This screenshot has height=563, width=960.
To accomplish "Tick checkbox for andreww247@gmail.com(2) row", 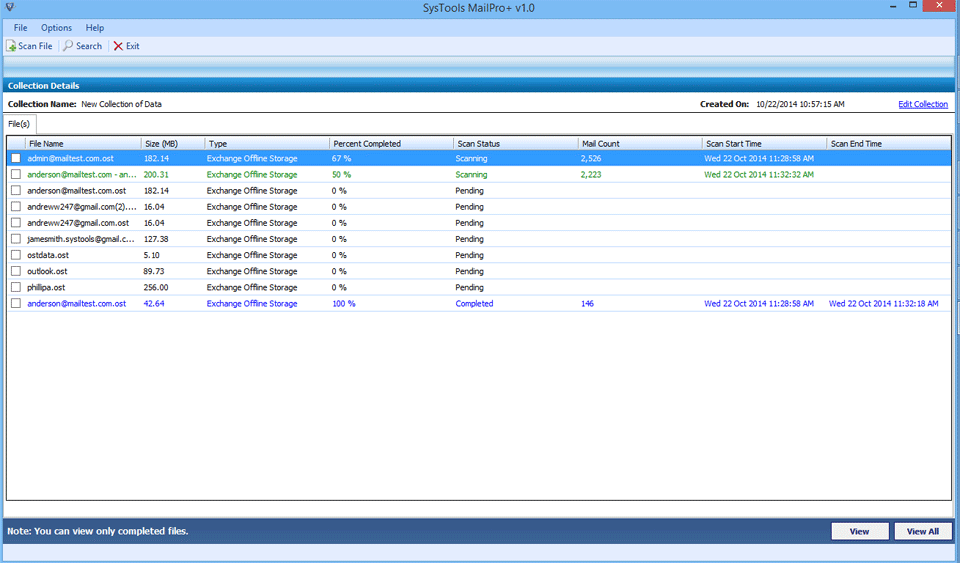I will [16, 206].
